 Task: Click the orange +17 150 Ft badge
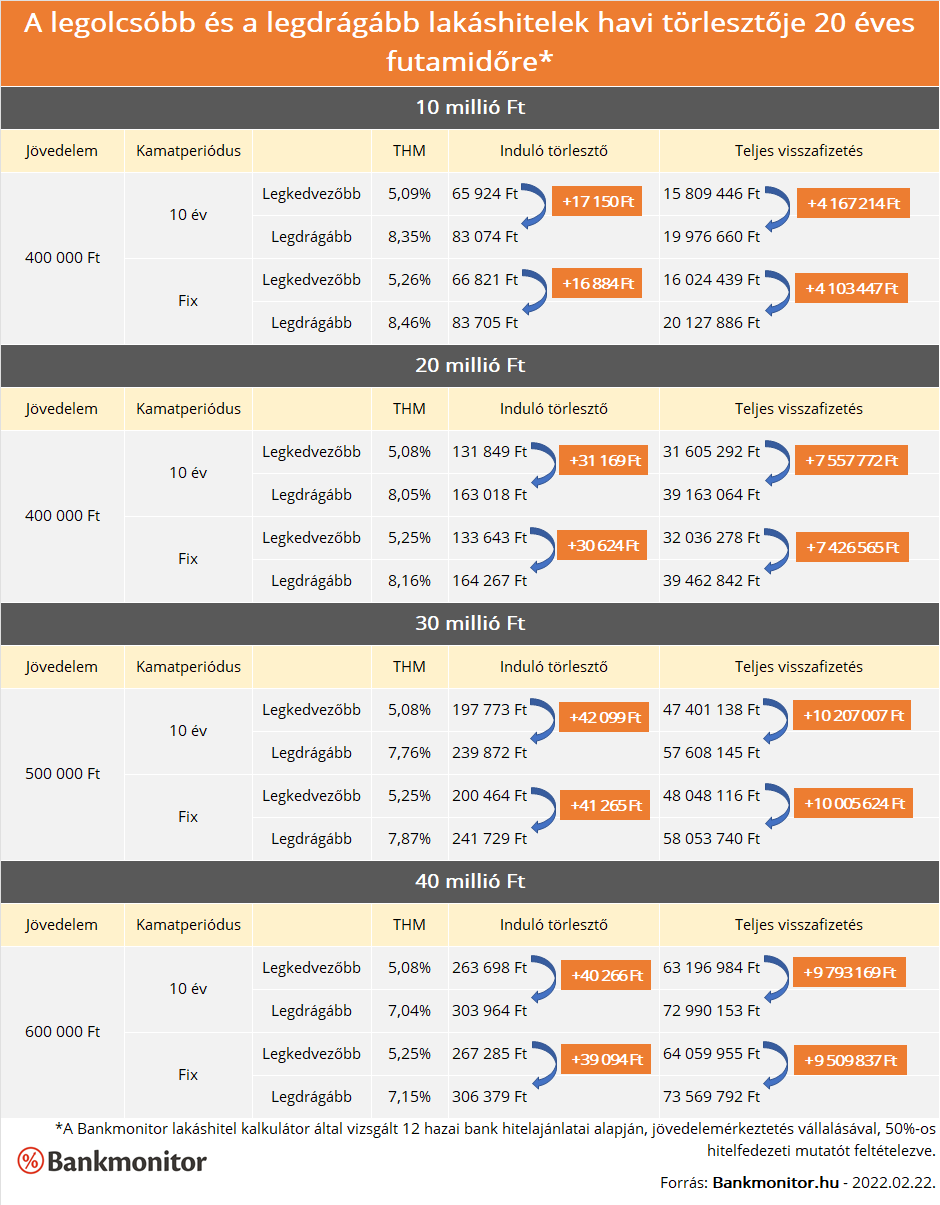click(x=597, y=202)
